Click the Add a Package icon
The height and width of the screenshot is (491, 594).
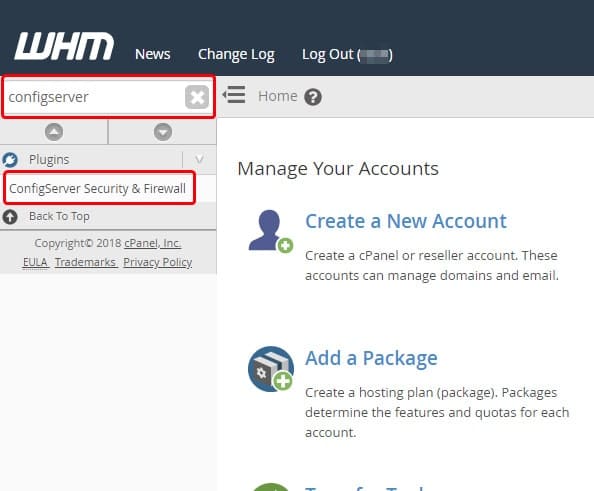(x=270, y=369)
